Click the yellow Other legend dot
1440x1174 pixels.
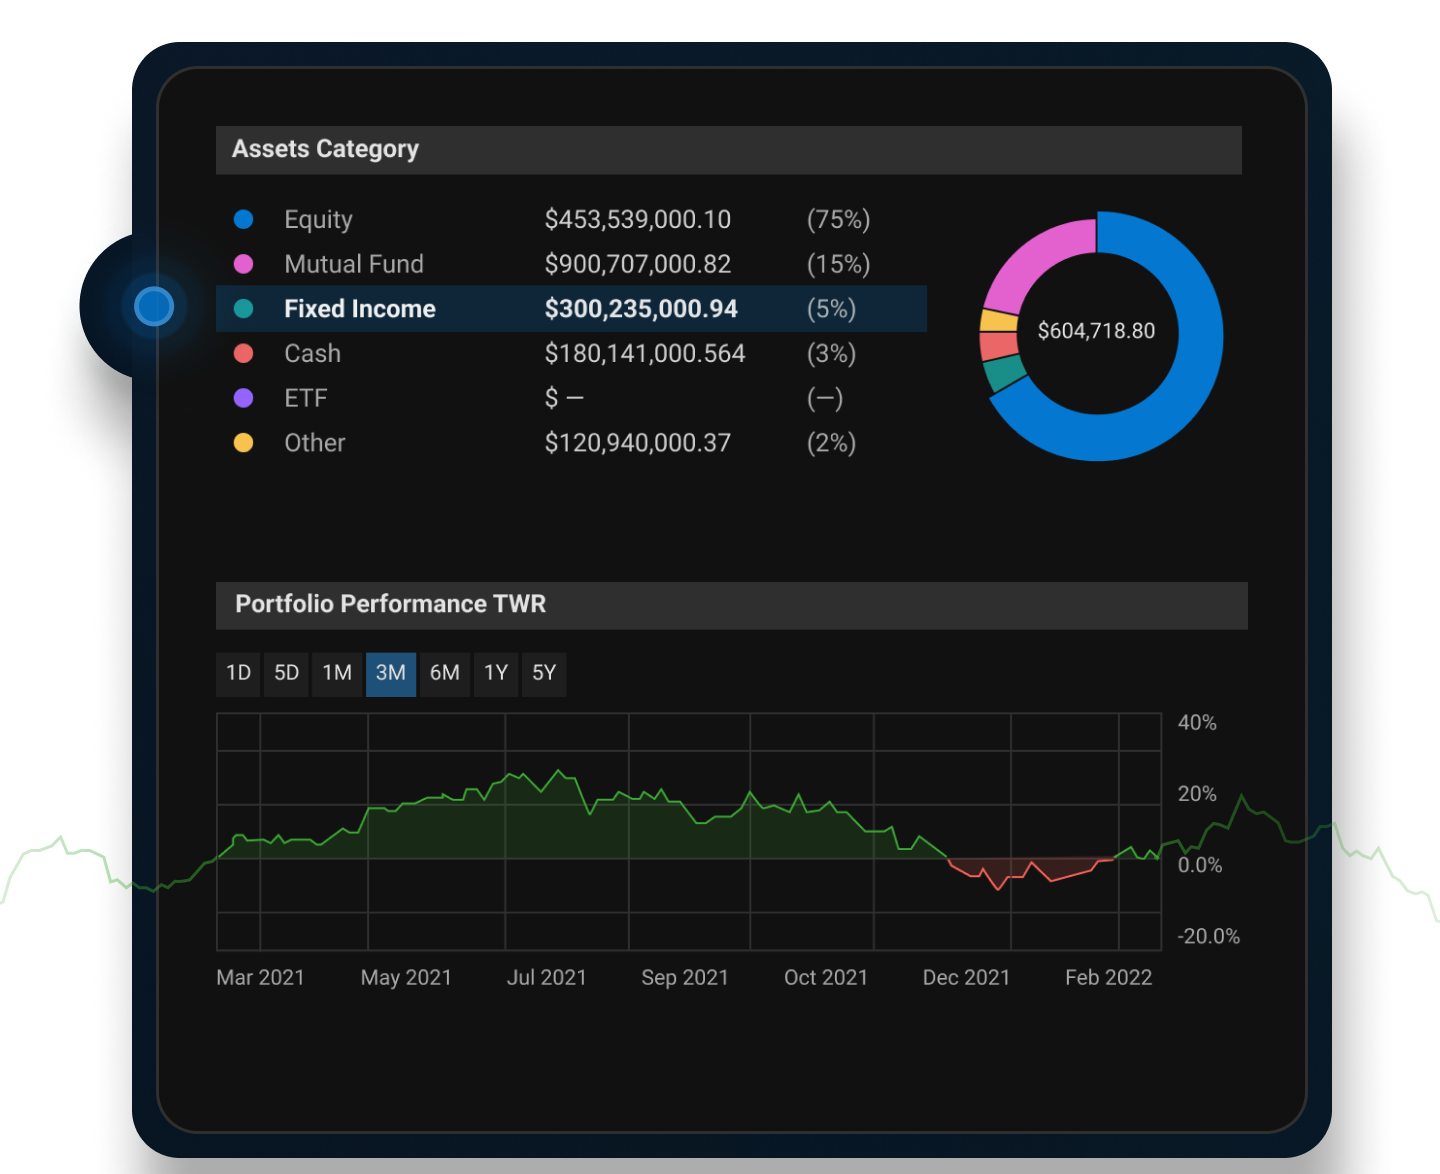tap(243, 443)
